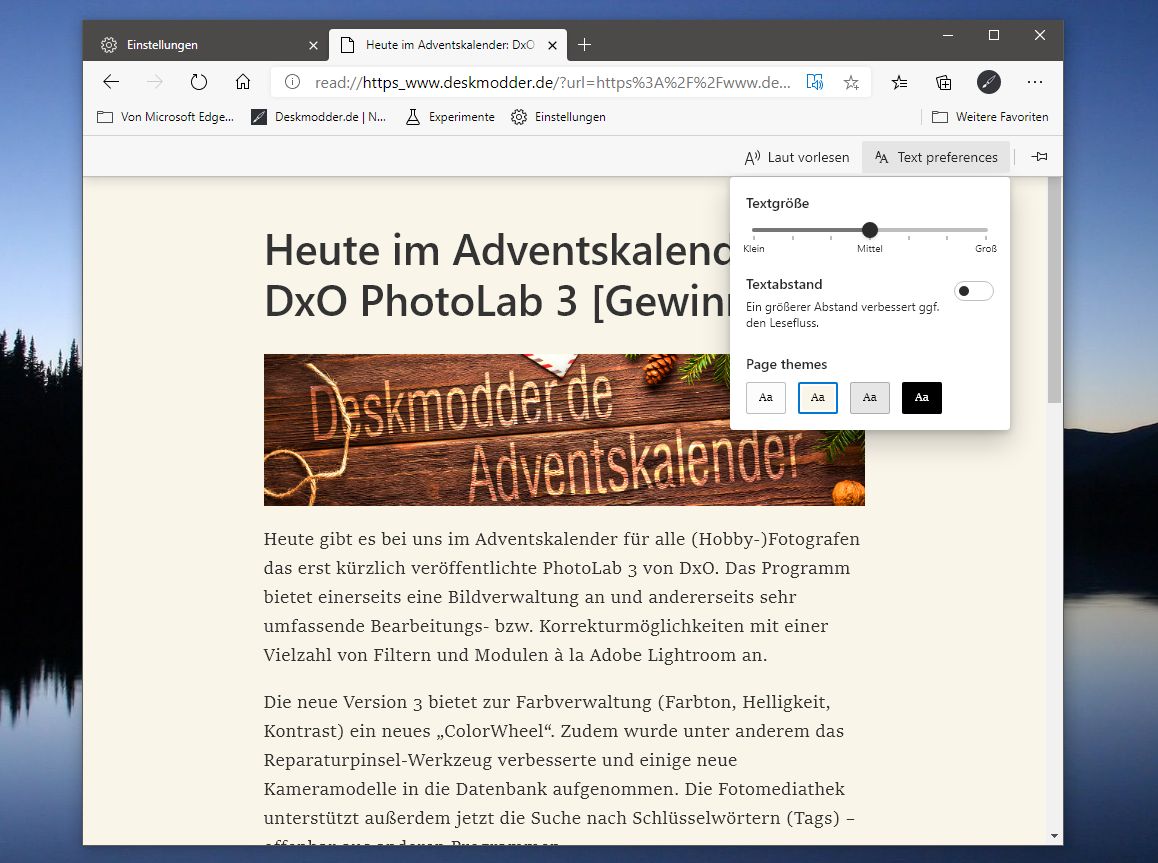Viewport: 1158px width, 863px height.
Task: Go back to the previous page
Action: (x=112, y=82)
